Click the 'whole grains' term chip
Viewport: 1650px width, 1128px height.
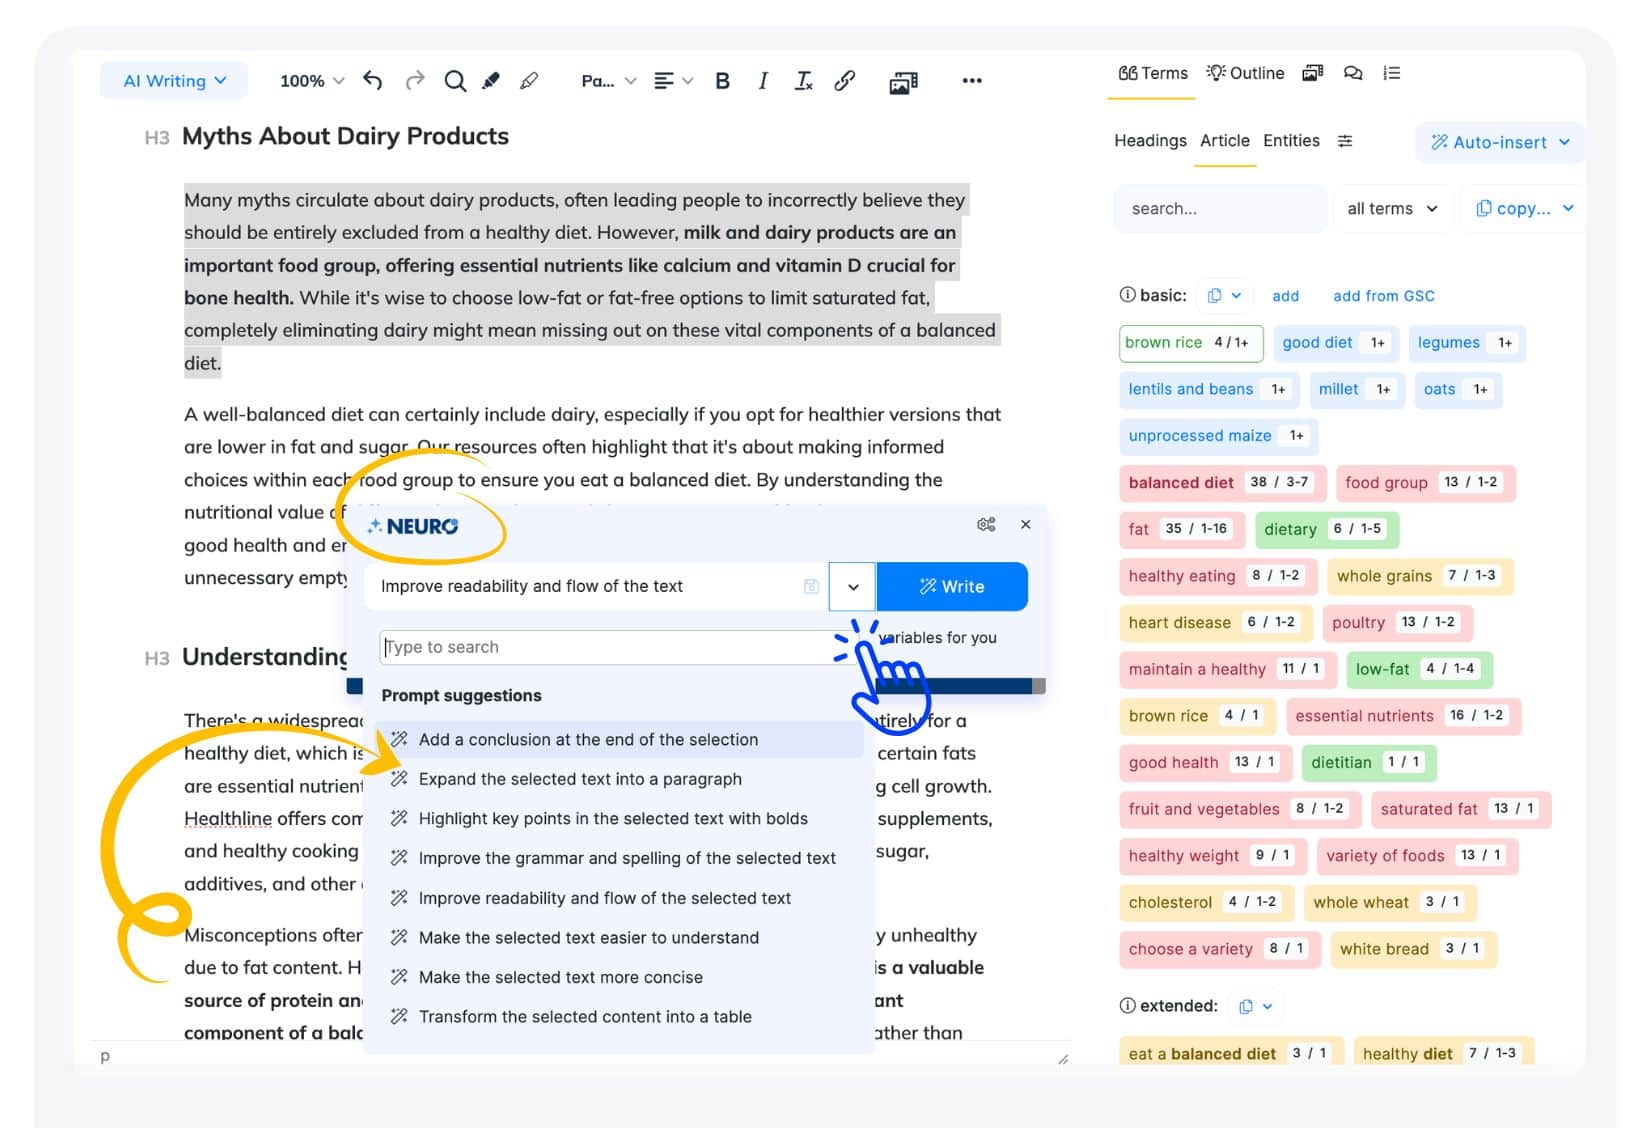pos(1419,575)
